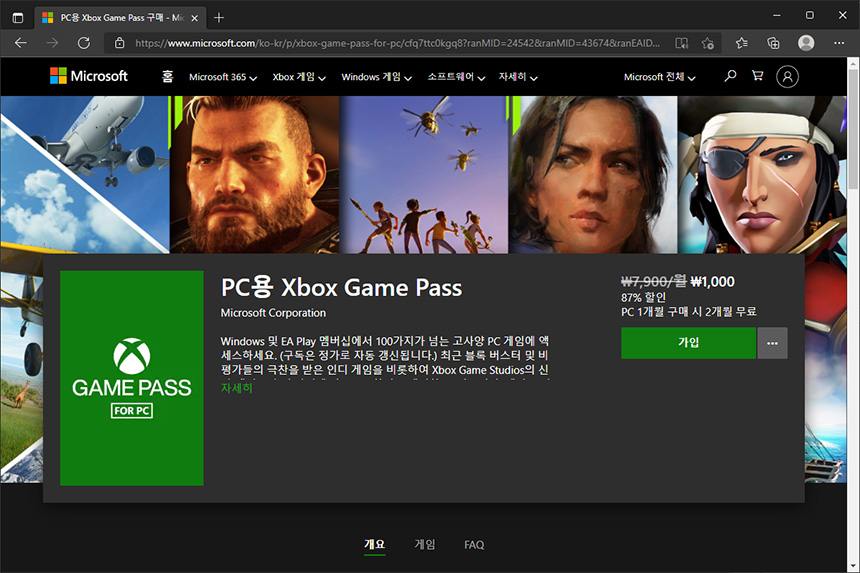Click the eyepatch pirate game artwork
The height and width of the screenshot is (573, 860).
point(762,175)
